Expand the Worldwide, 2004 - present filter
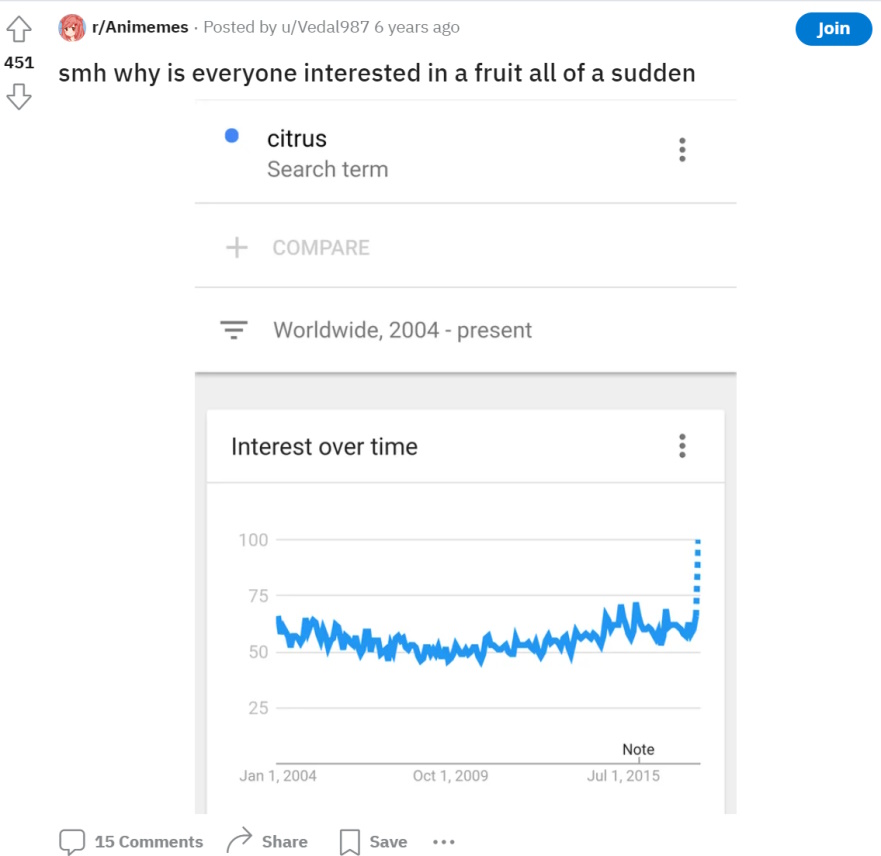The width and height of the screenshot is (881, 856). coord(465,330)
